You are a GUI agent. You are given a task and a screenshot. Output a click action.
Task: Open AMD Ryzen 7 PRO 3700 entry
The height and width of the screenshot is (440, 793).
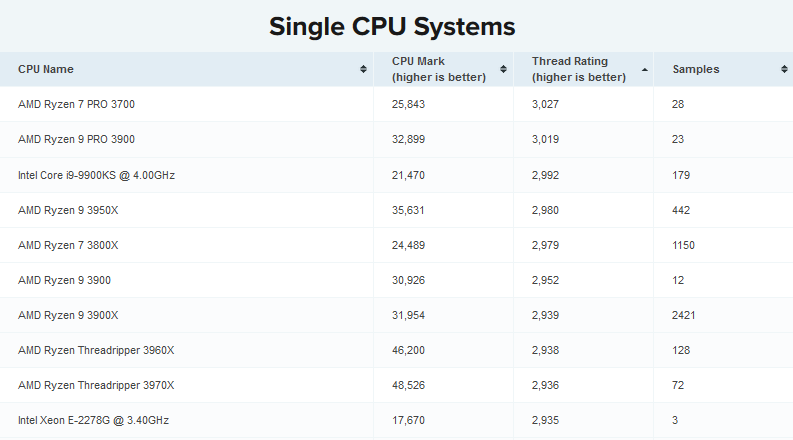click(76, 104)
